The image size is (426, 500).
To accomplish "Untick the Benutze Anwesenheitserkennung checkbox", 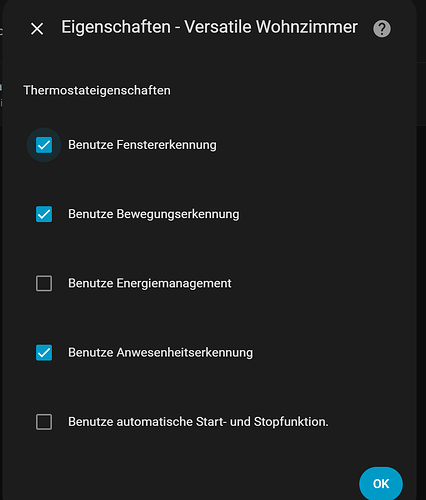I will click(x=44, y=353).
